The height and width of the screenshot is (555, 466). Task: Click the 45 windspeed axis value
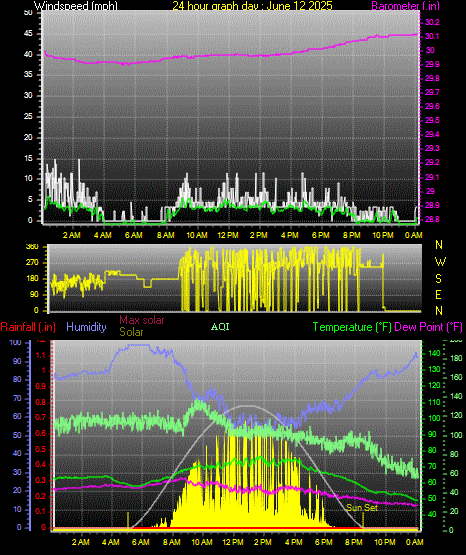tap(28, 34)
